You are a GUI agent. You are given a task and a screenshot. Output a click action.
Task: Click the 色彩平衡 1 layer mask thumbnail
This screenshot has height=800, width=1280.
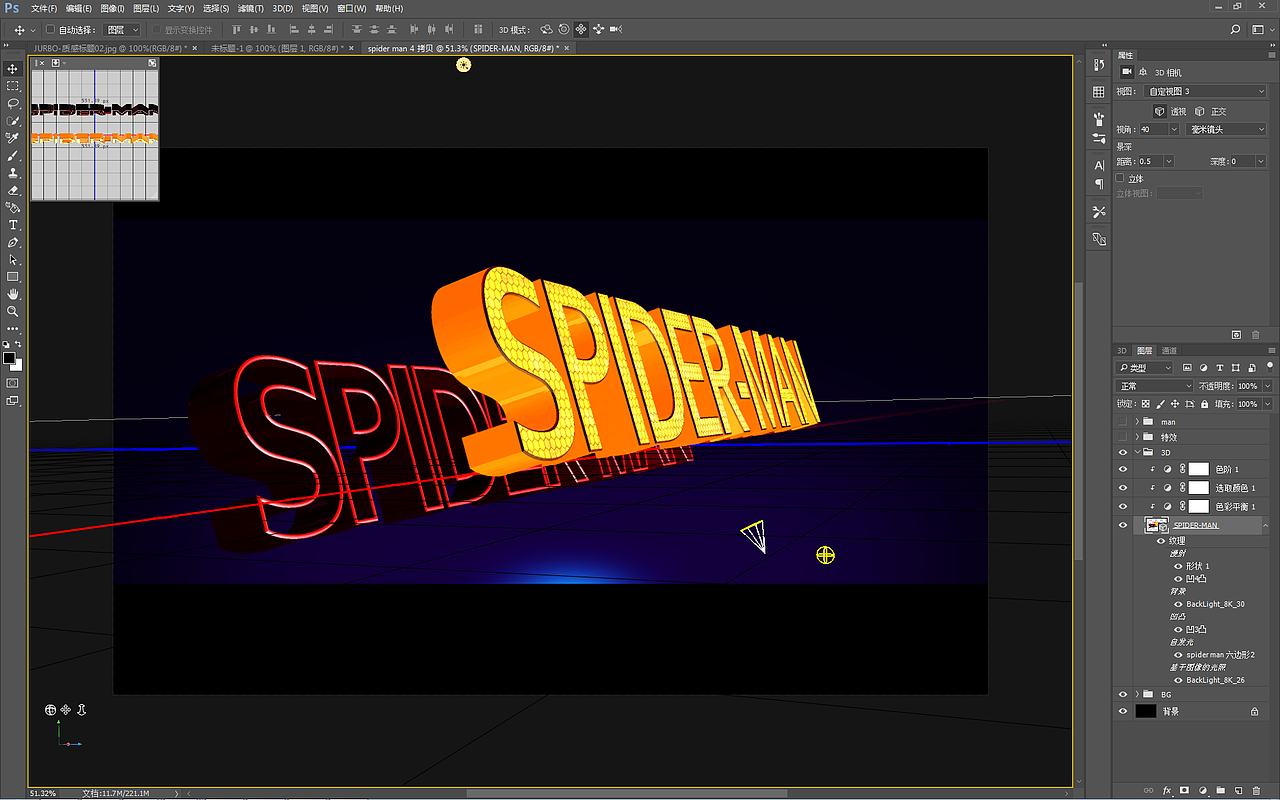click(x=1198, y=506)
